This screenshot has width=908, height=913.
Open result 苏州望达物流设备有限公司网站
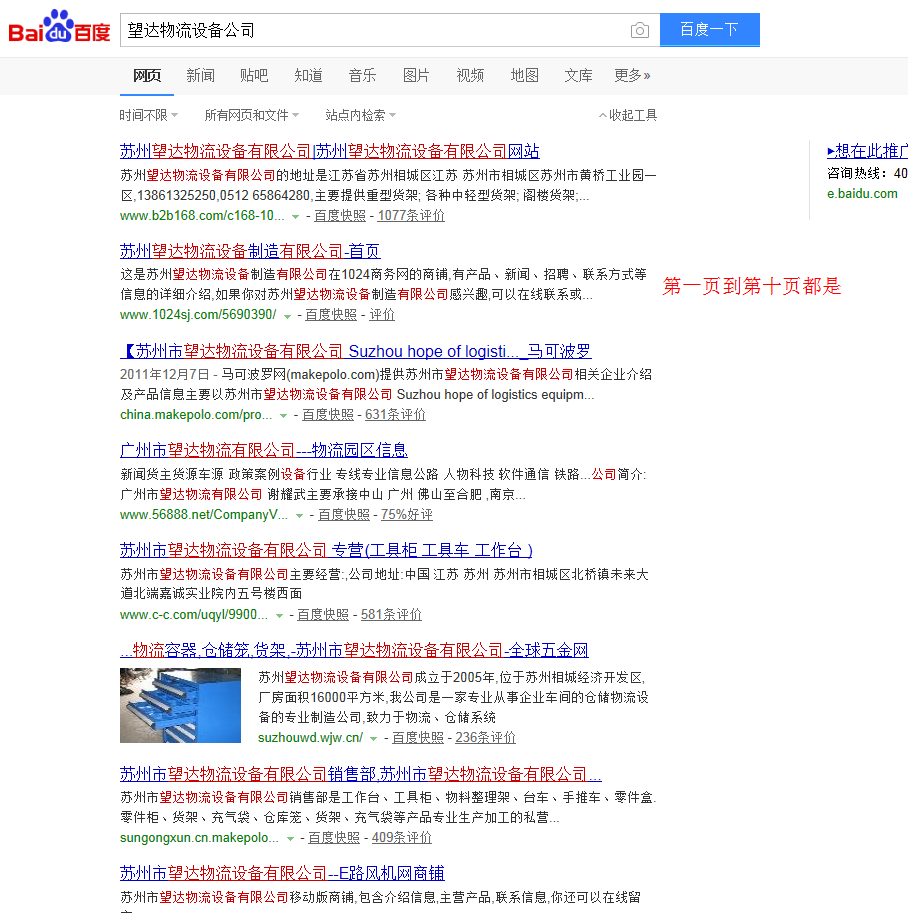pos(330,151)
